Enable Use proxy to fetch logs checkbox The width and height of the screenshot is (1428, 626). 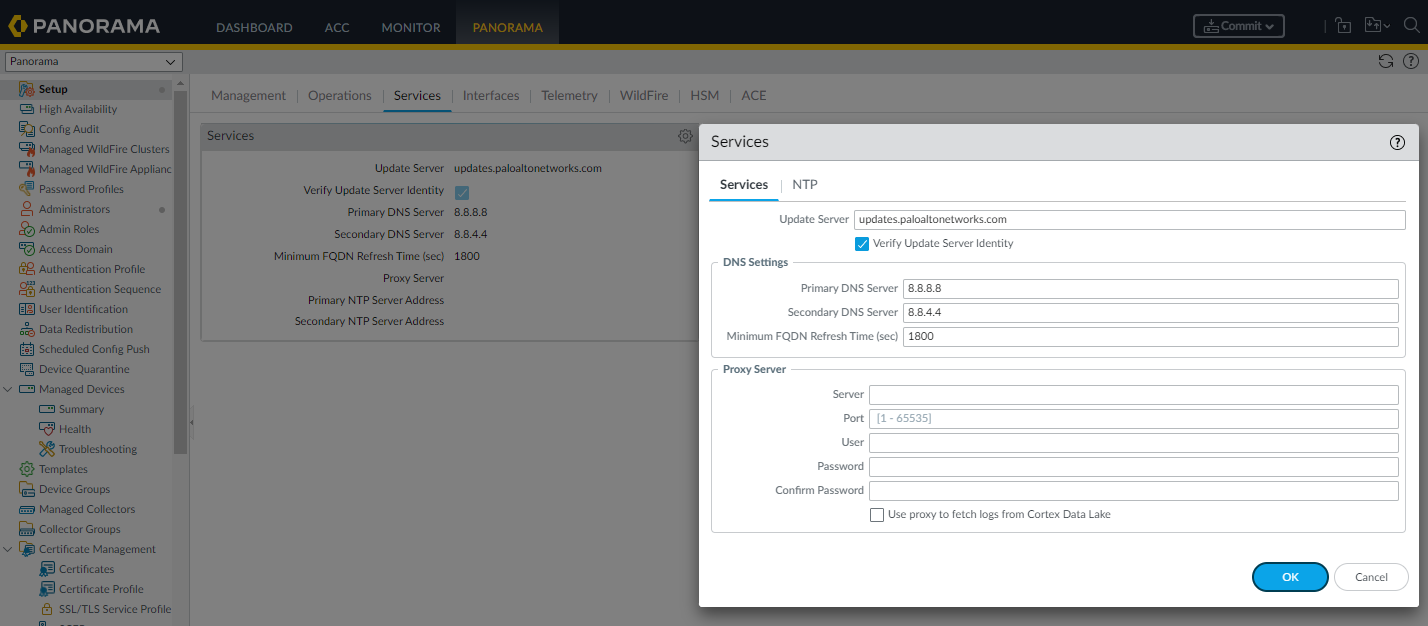pos(877,515)
